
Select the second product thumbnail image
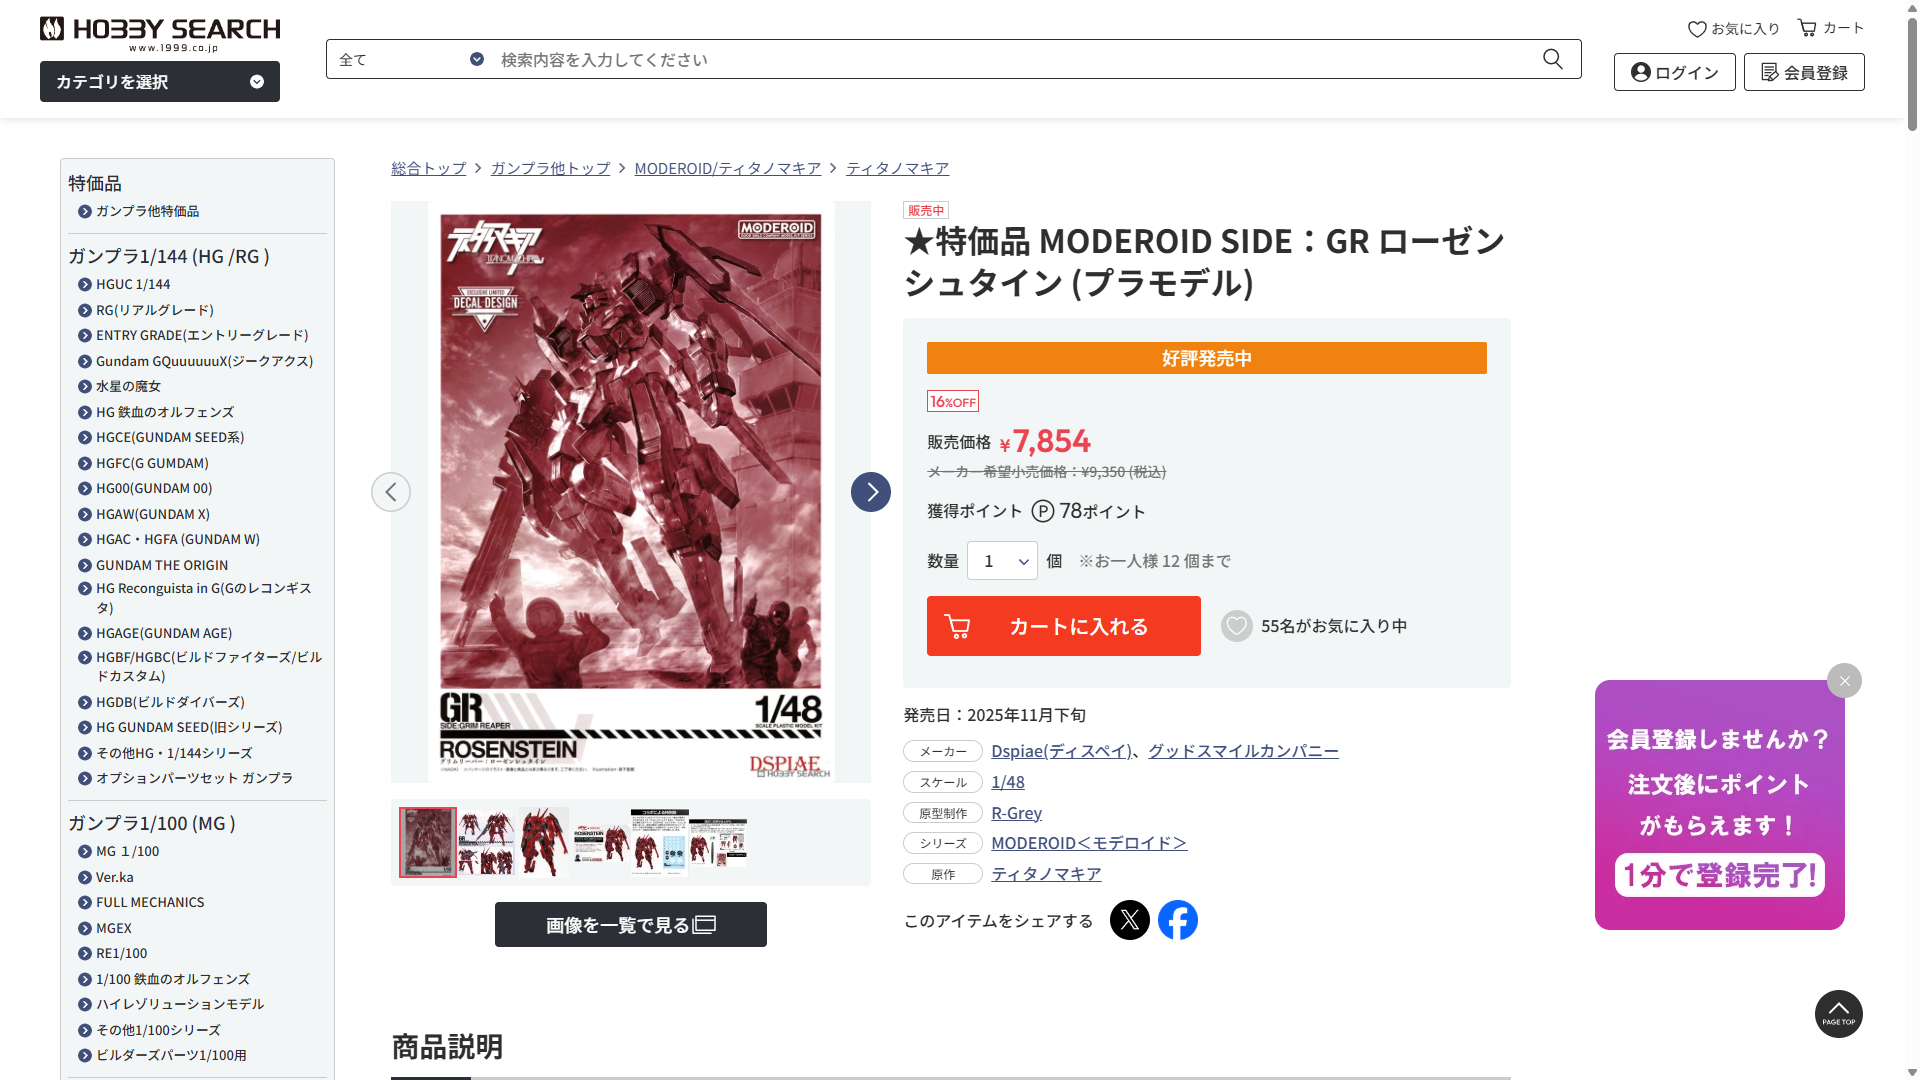coord(486,843)
